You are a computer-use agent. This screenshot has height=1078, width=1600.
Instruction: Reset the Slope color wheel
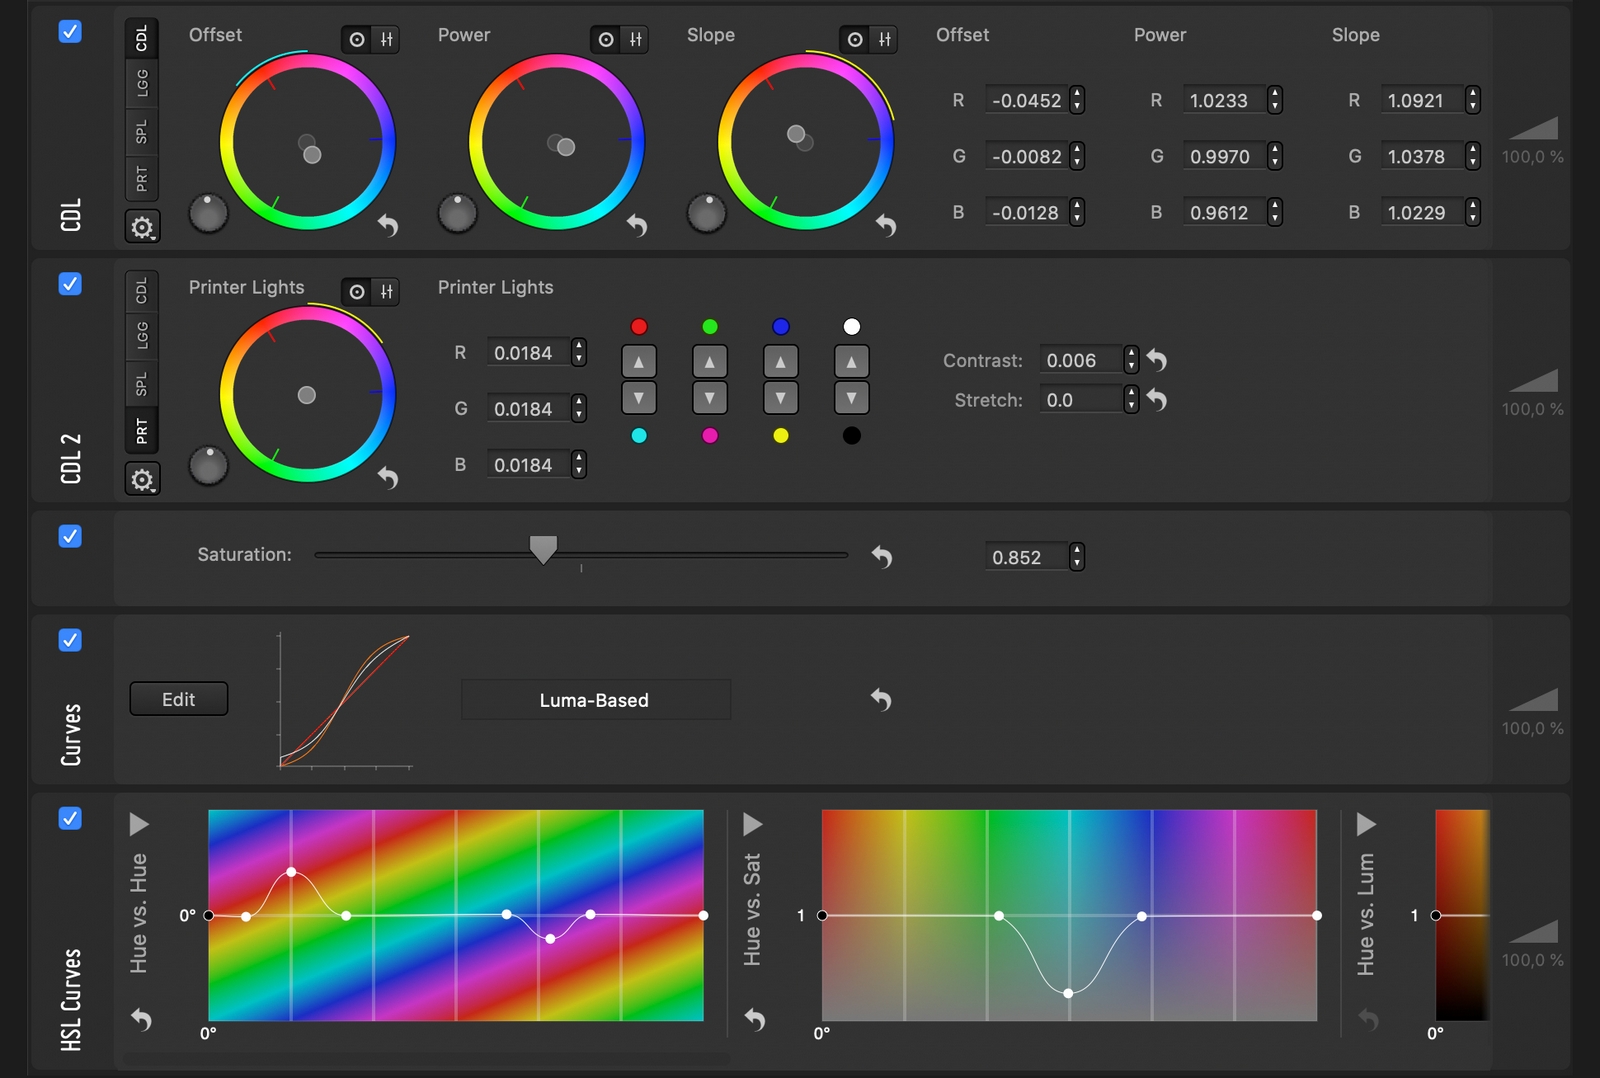886,226
